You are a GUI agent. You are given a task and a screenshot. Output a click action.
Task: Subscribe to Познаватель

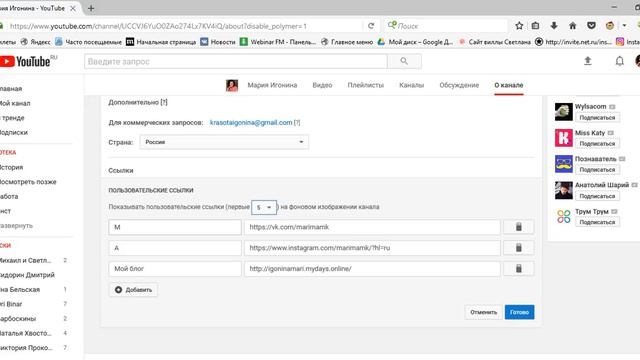pos(597,169)
